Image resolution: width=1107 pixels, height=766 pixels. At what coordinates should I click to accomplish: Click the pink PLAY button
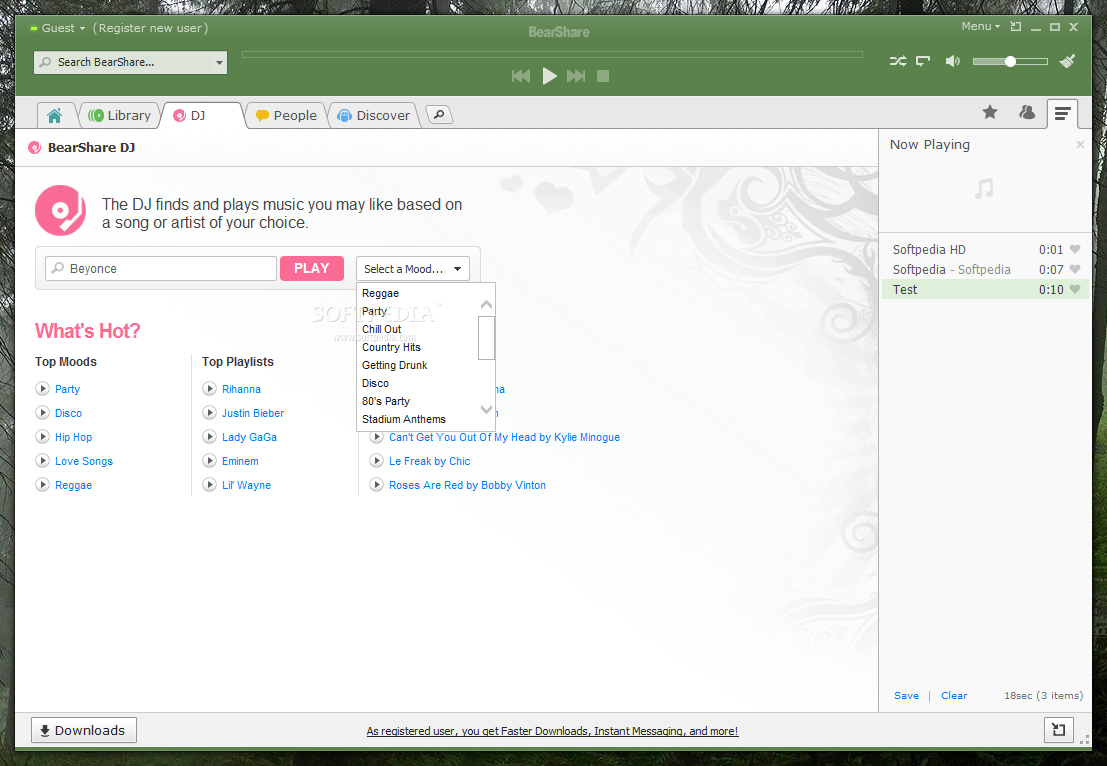312,268
